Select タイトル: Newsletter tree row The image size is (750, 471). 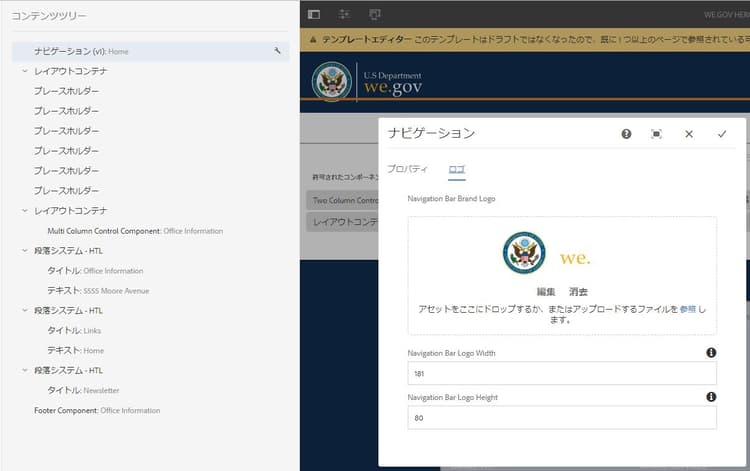(x=83, y=390)
